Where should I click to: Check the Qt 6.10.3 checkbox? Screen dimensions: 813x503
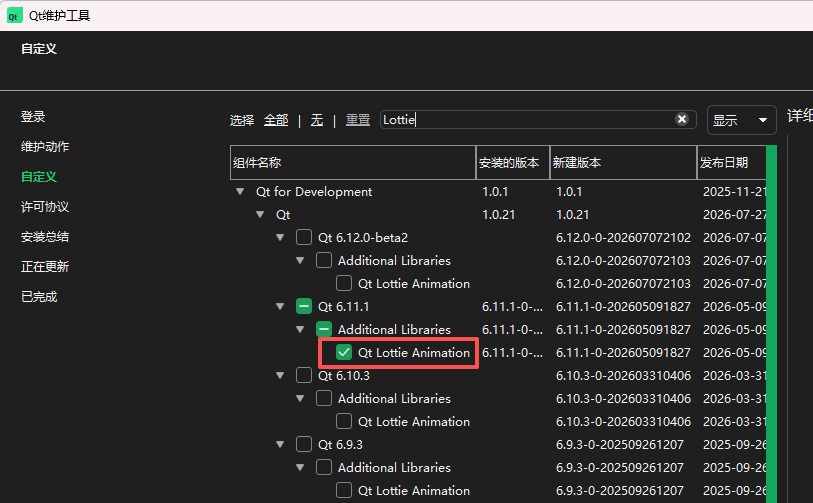[304, 375]
